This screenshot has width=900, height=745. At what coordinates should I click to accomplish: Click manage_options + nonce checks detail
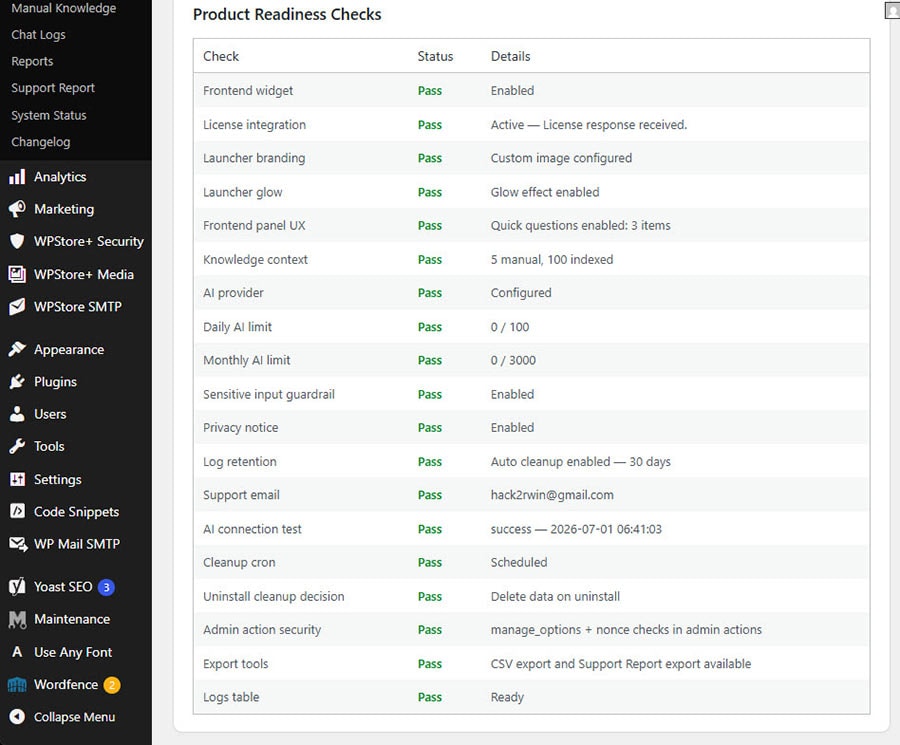(x=626, y=630)
